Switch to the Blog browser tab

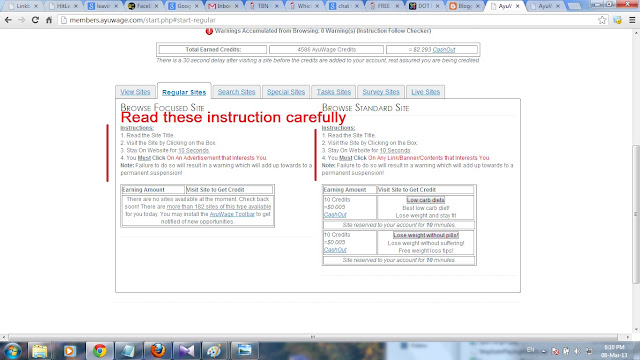point(464,6)
